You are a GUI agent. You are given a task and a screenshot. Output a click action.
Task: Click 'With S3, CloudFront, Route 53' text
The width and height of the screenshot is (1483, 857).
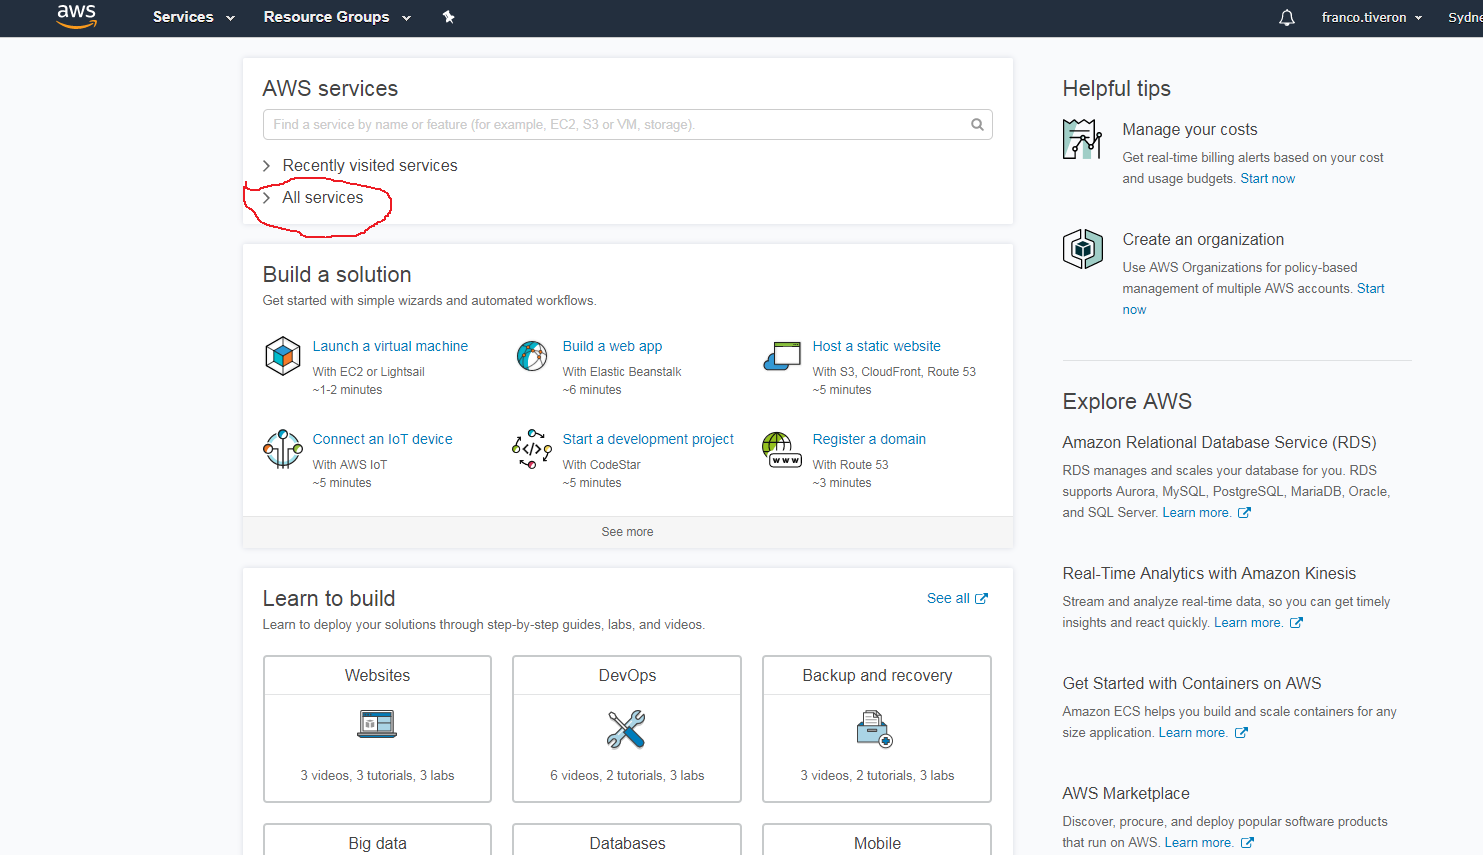[x=894, y=372]
